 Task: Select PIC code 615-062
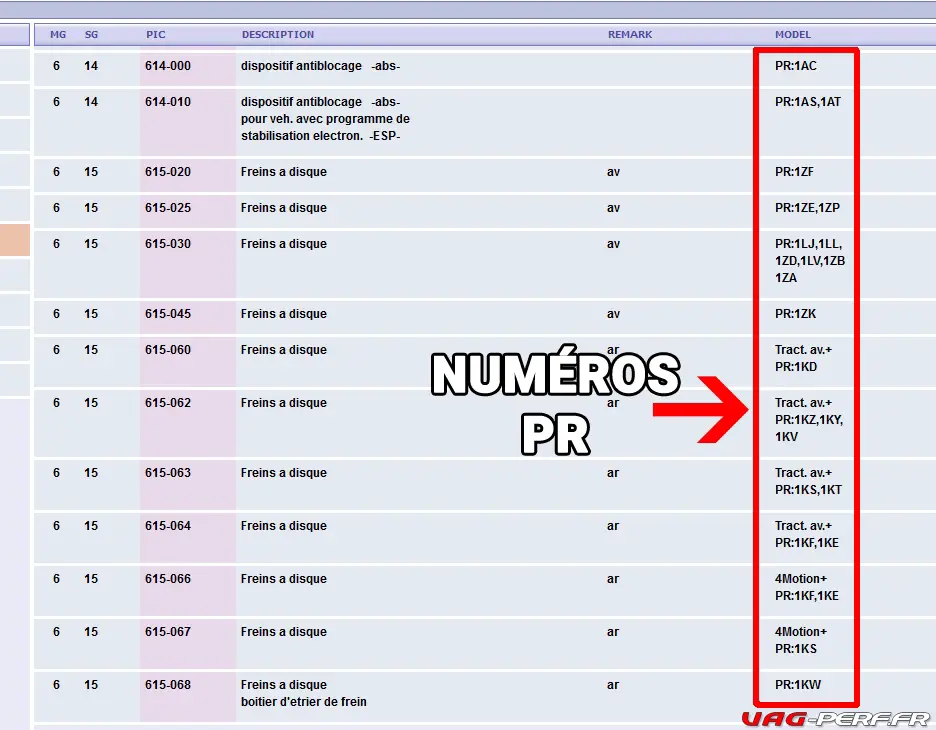[x=168, y=403]
